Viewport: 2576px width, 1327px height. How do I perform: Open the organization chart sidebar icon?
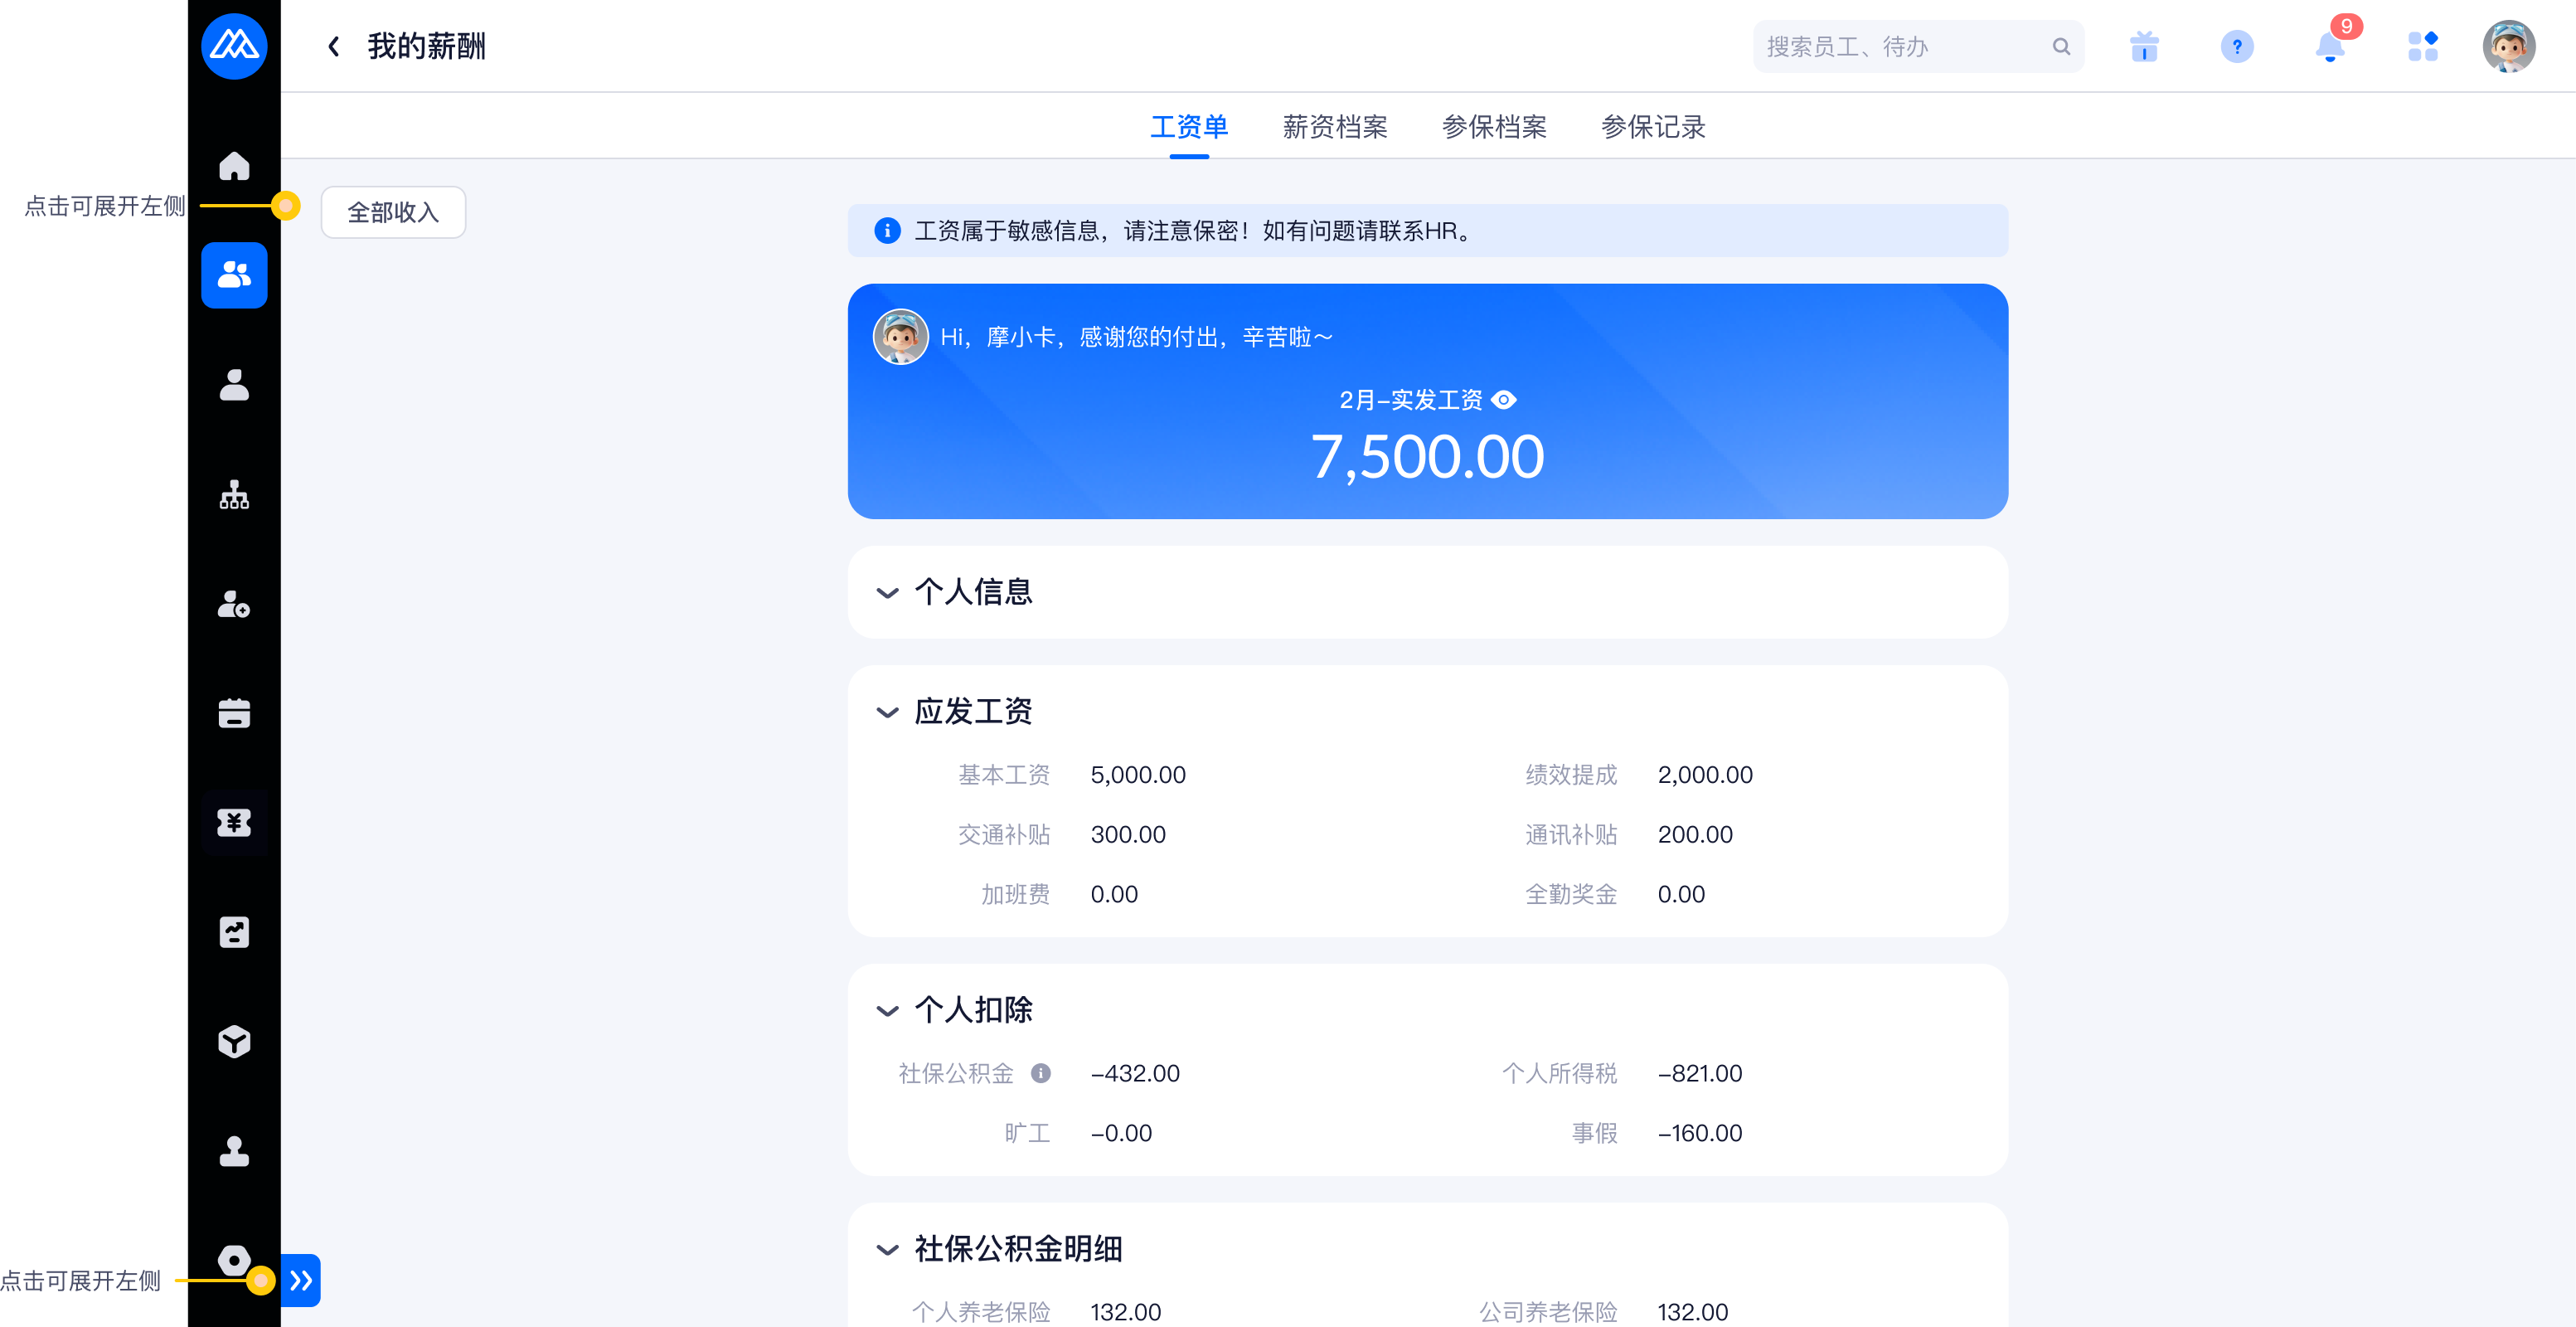(234, 494)
